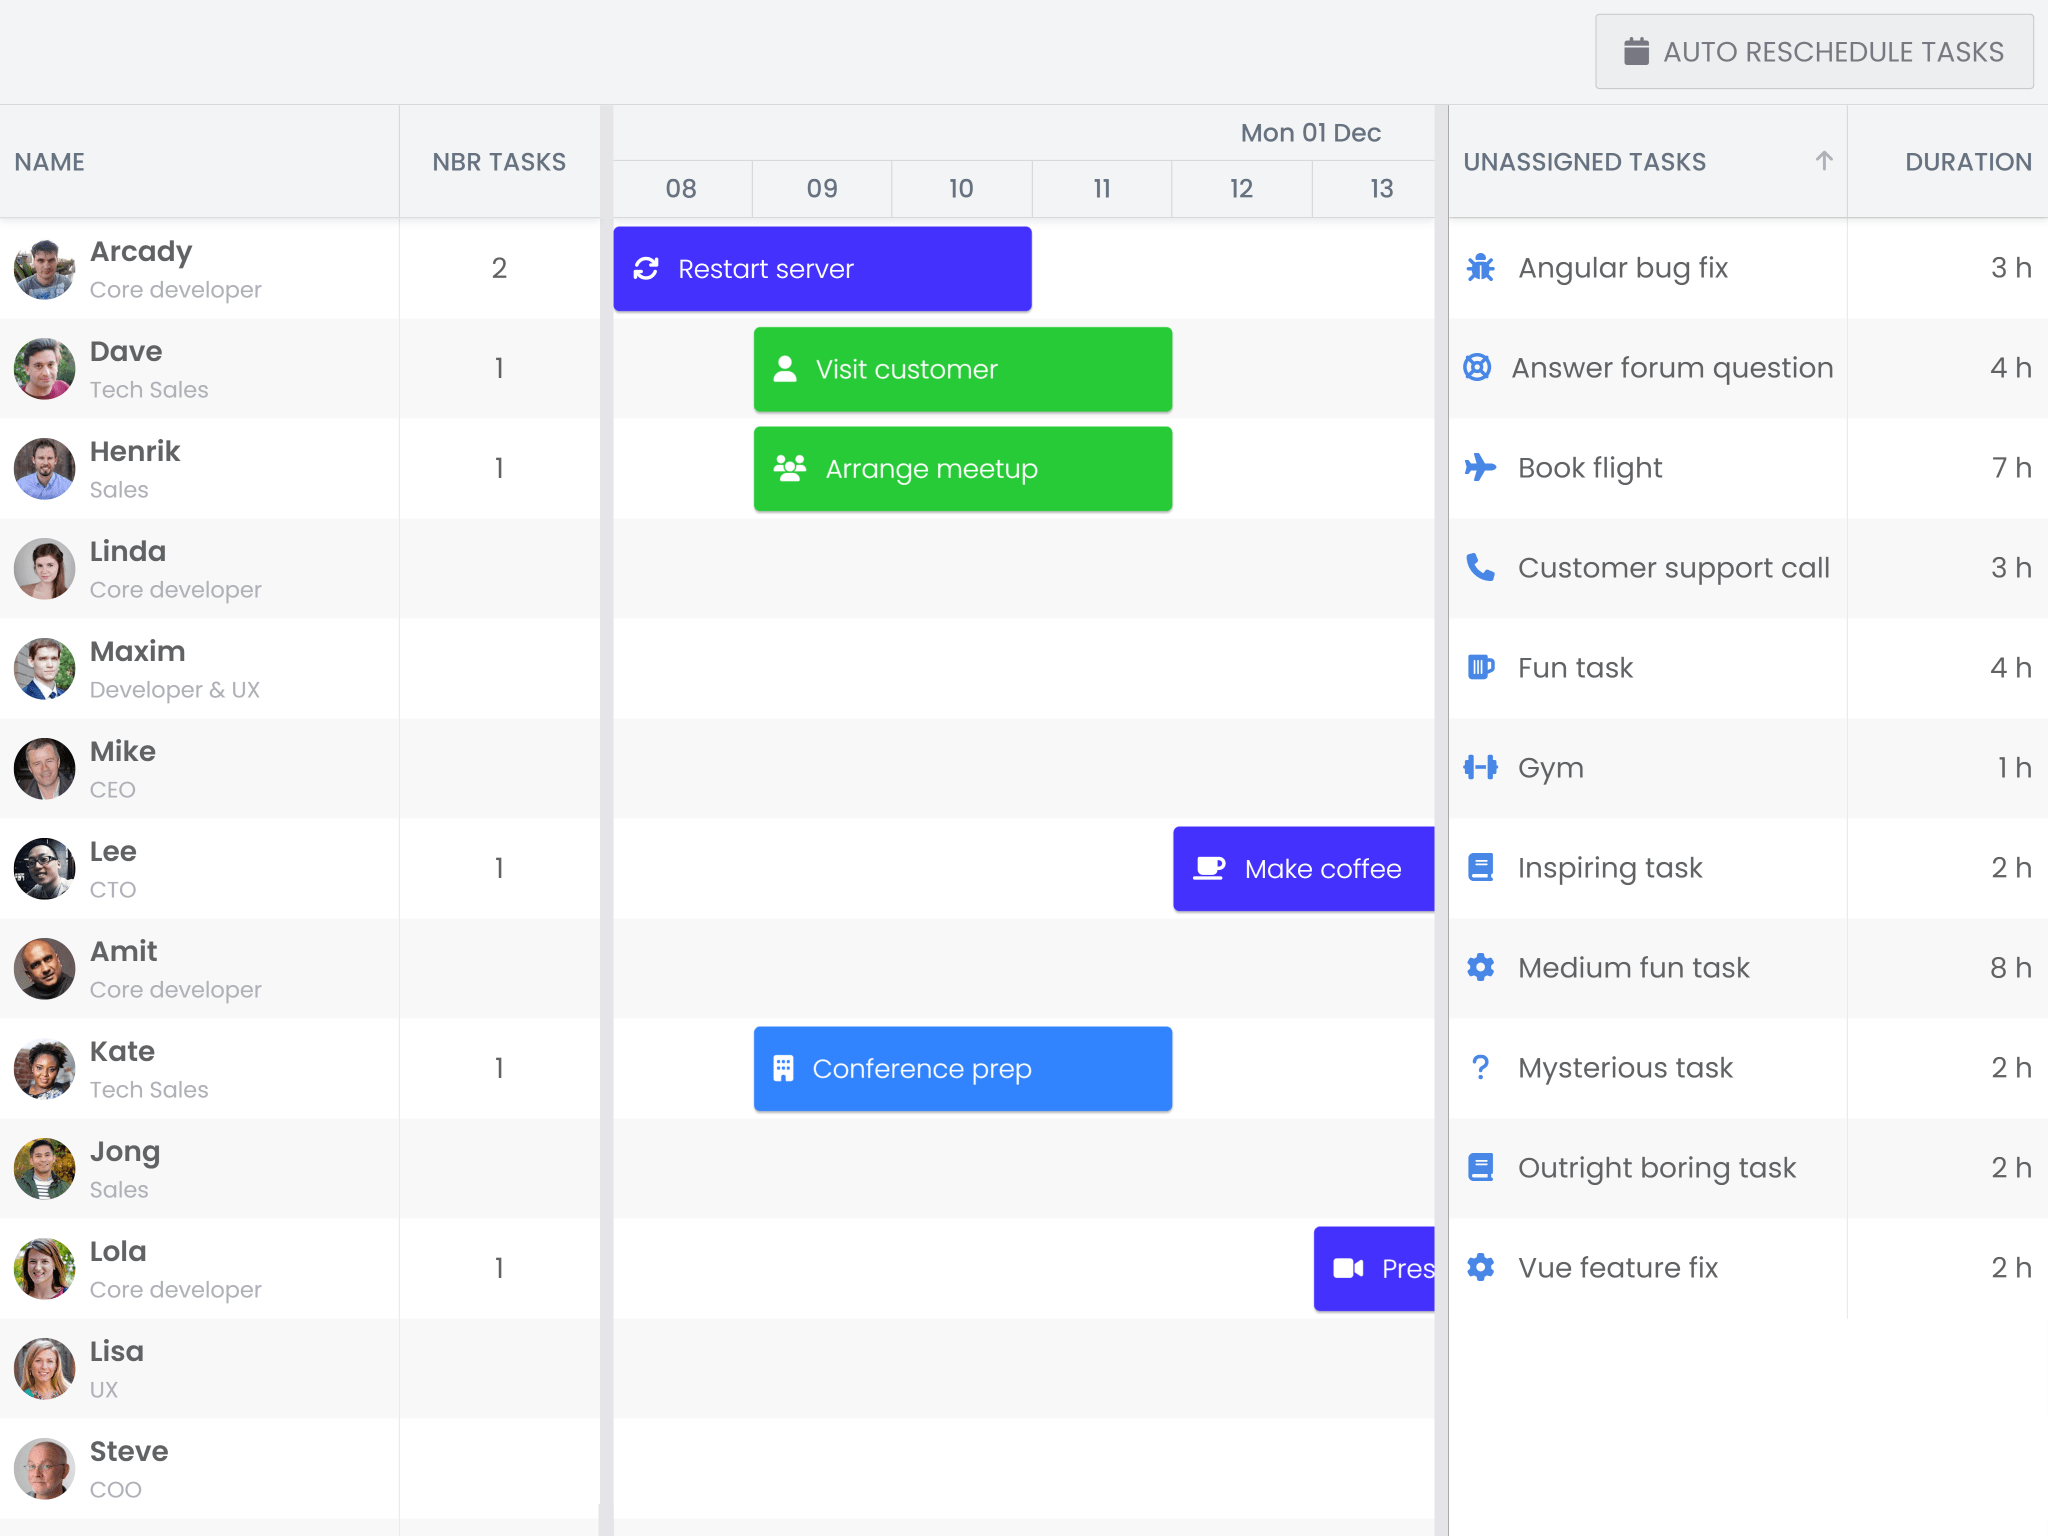Select the green Visit customer event
The width and height of the screenshot is (2048, 1536).
(962, 369)
